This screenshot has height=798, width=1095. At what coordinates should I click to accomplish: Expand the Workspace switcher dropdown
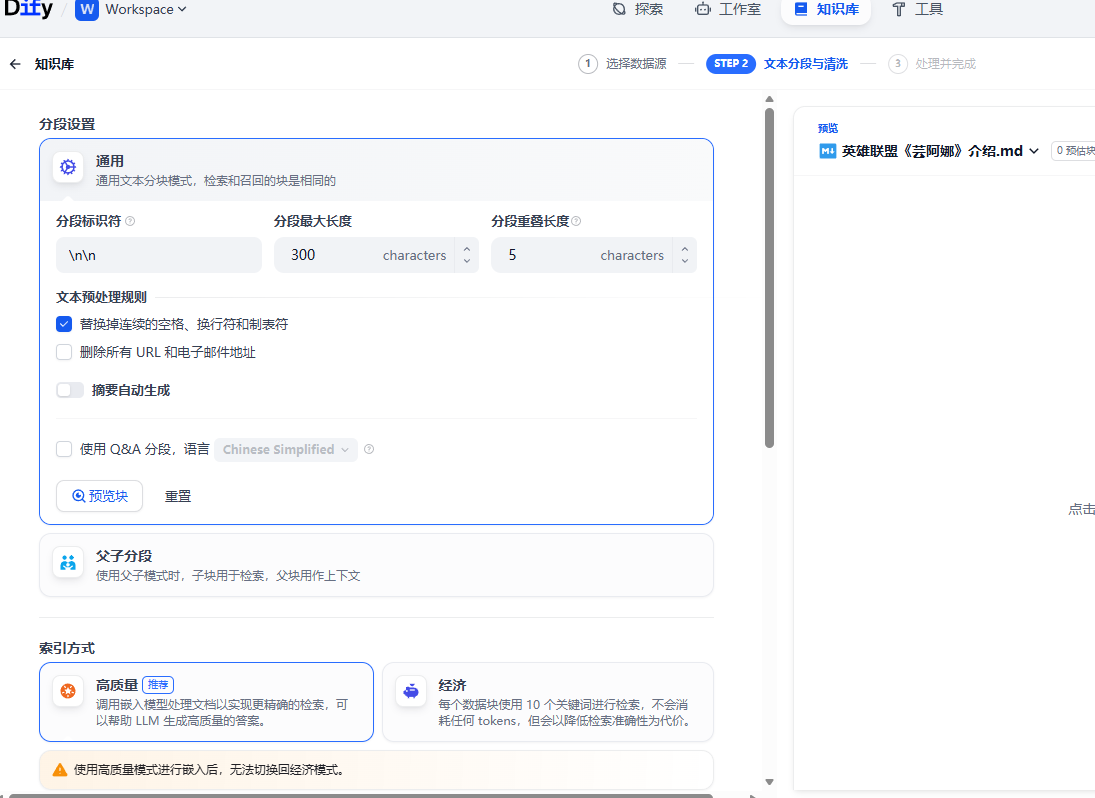[x=145, y=10]
